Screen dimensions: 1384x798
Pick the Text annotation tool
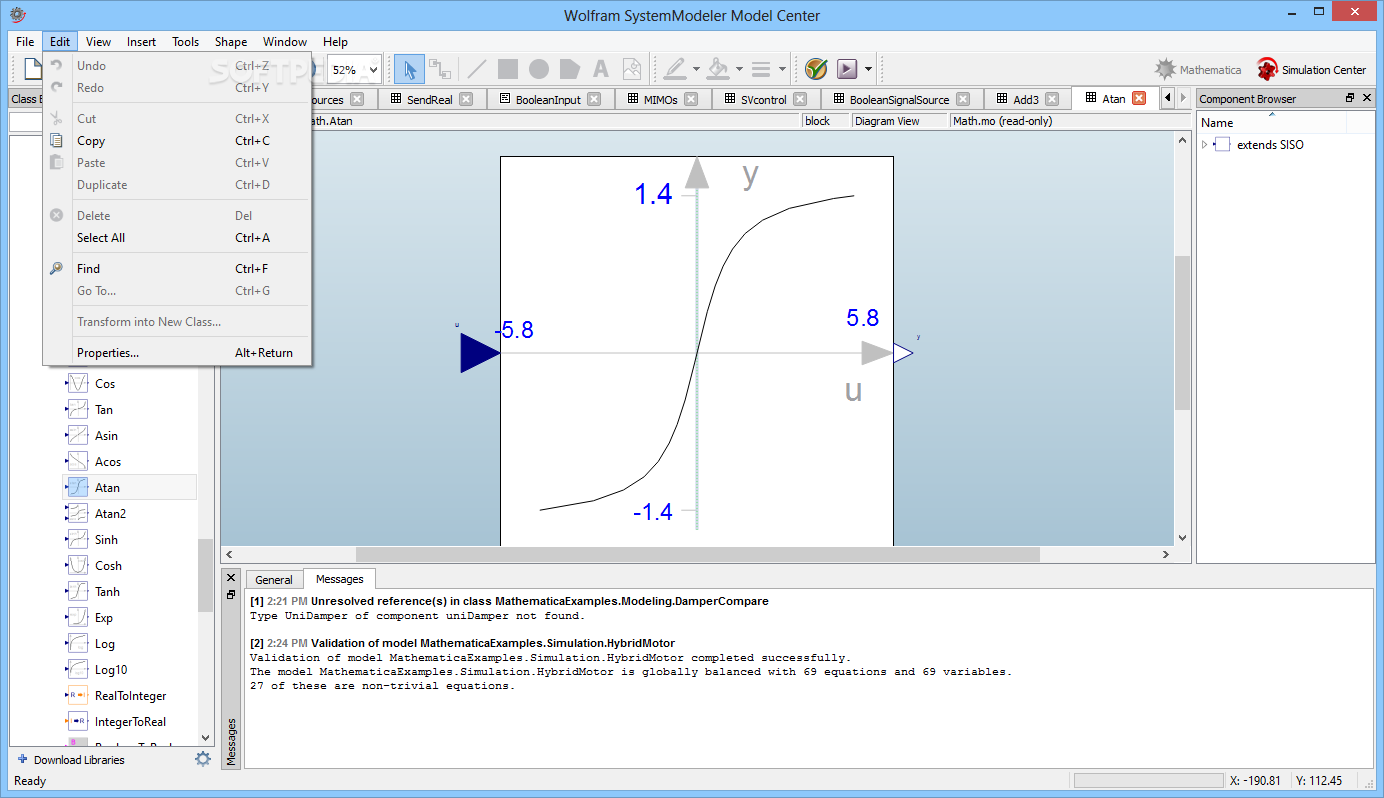tap(601, 69)
